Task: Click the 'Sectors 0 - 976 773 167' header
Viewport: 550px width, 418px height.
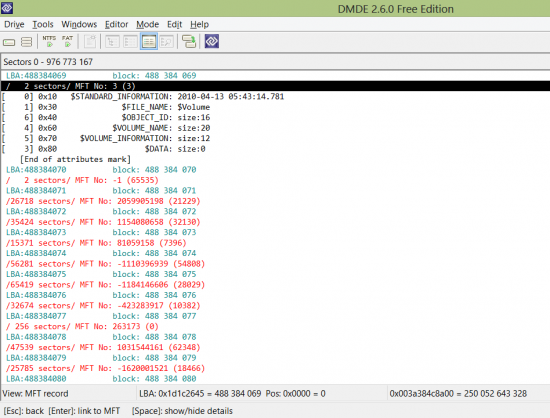Action: pyautogui.click(x=48, y=62)
